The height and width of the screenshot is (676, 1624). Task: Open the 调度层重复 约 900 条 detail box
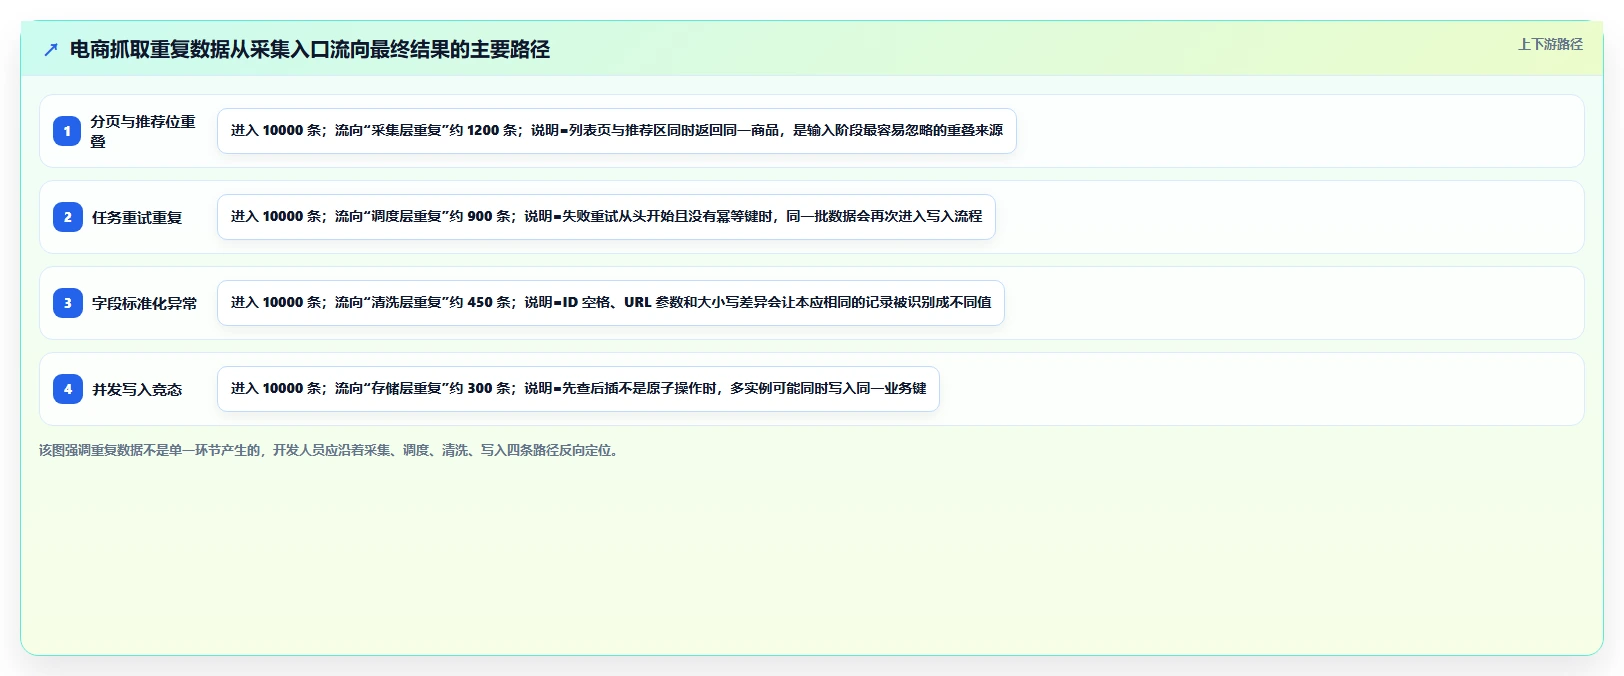pyautogui.click(x=606, y=217)
